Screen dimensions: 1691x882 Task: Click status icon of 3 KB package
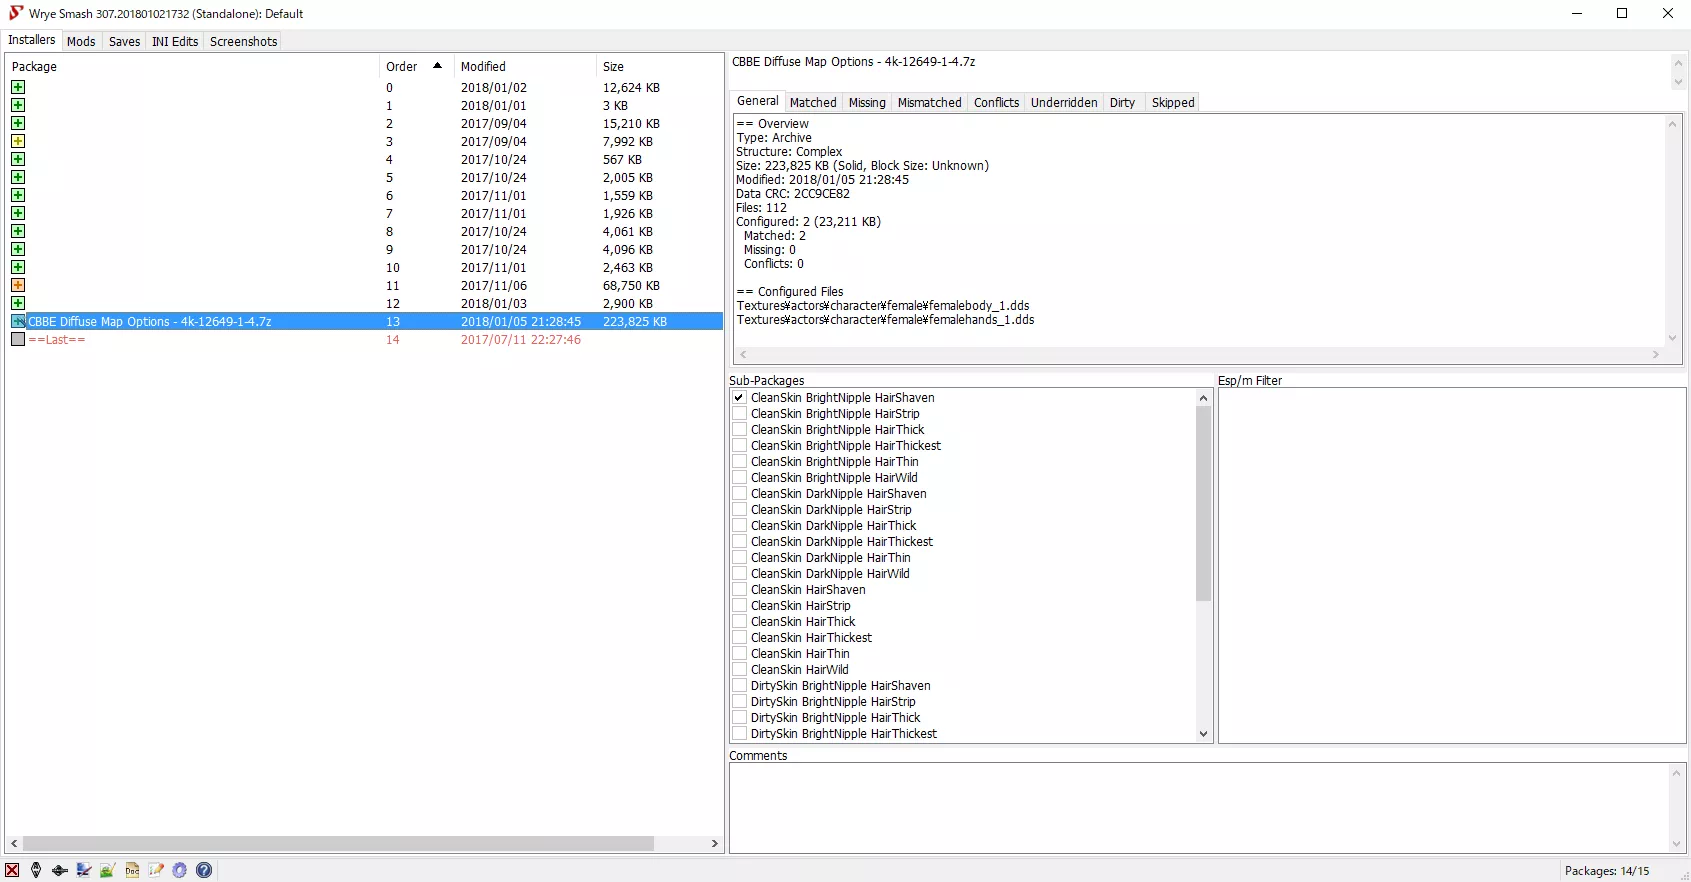coord(18,105)
